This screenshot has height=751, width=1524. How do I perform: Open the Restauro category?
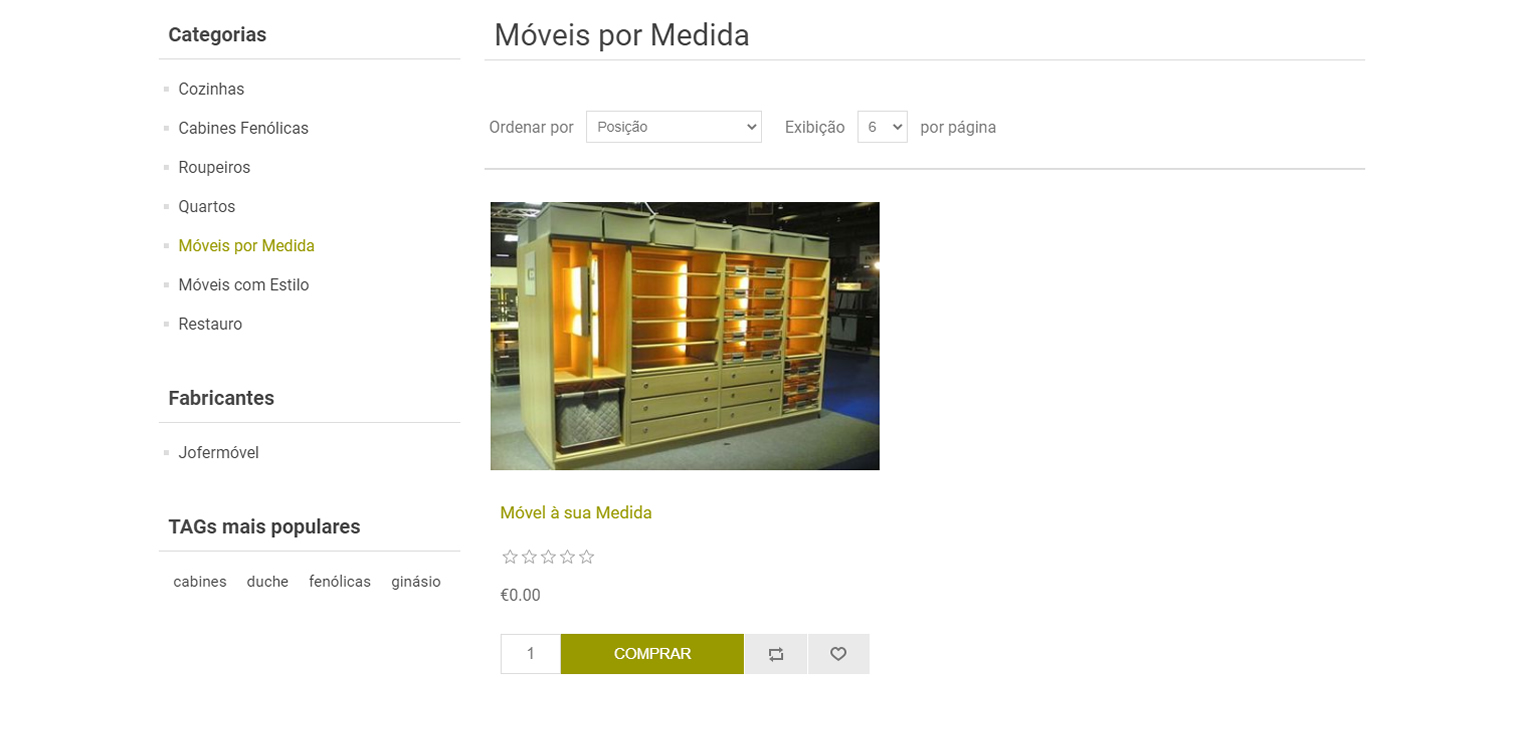pos(210,324)
